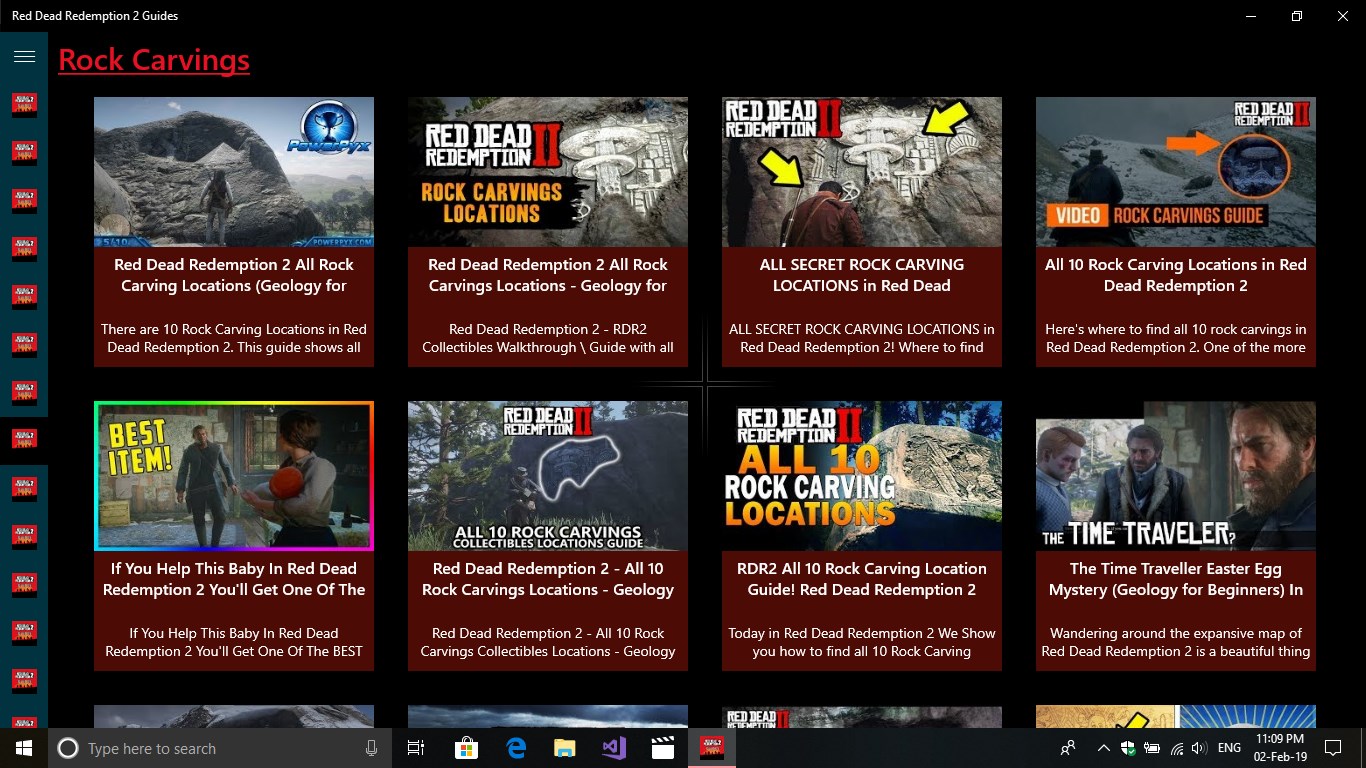Viewport: 1366px width, 768px height.
Task: Click description 'Today in Red Dead Redemption 2 We Show'
Action: 862,633
